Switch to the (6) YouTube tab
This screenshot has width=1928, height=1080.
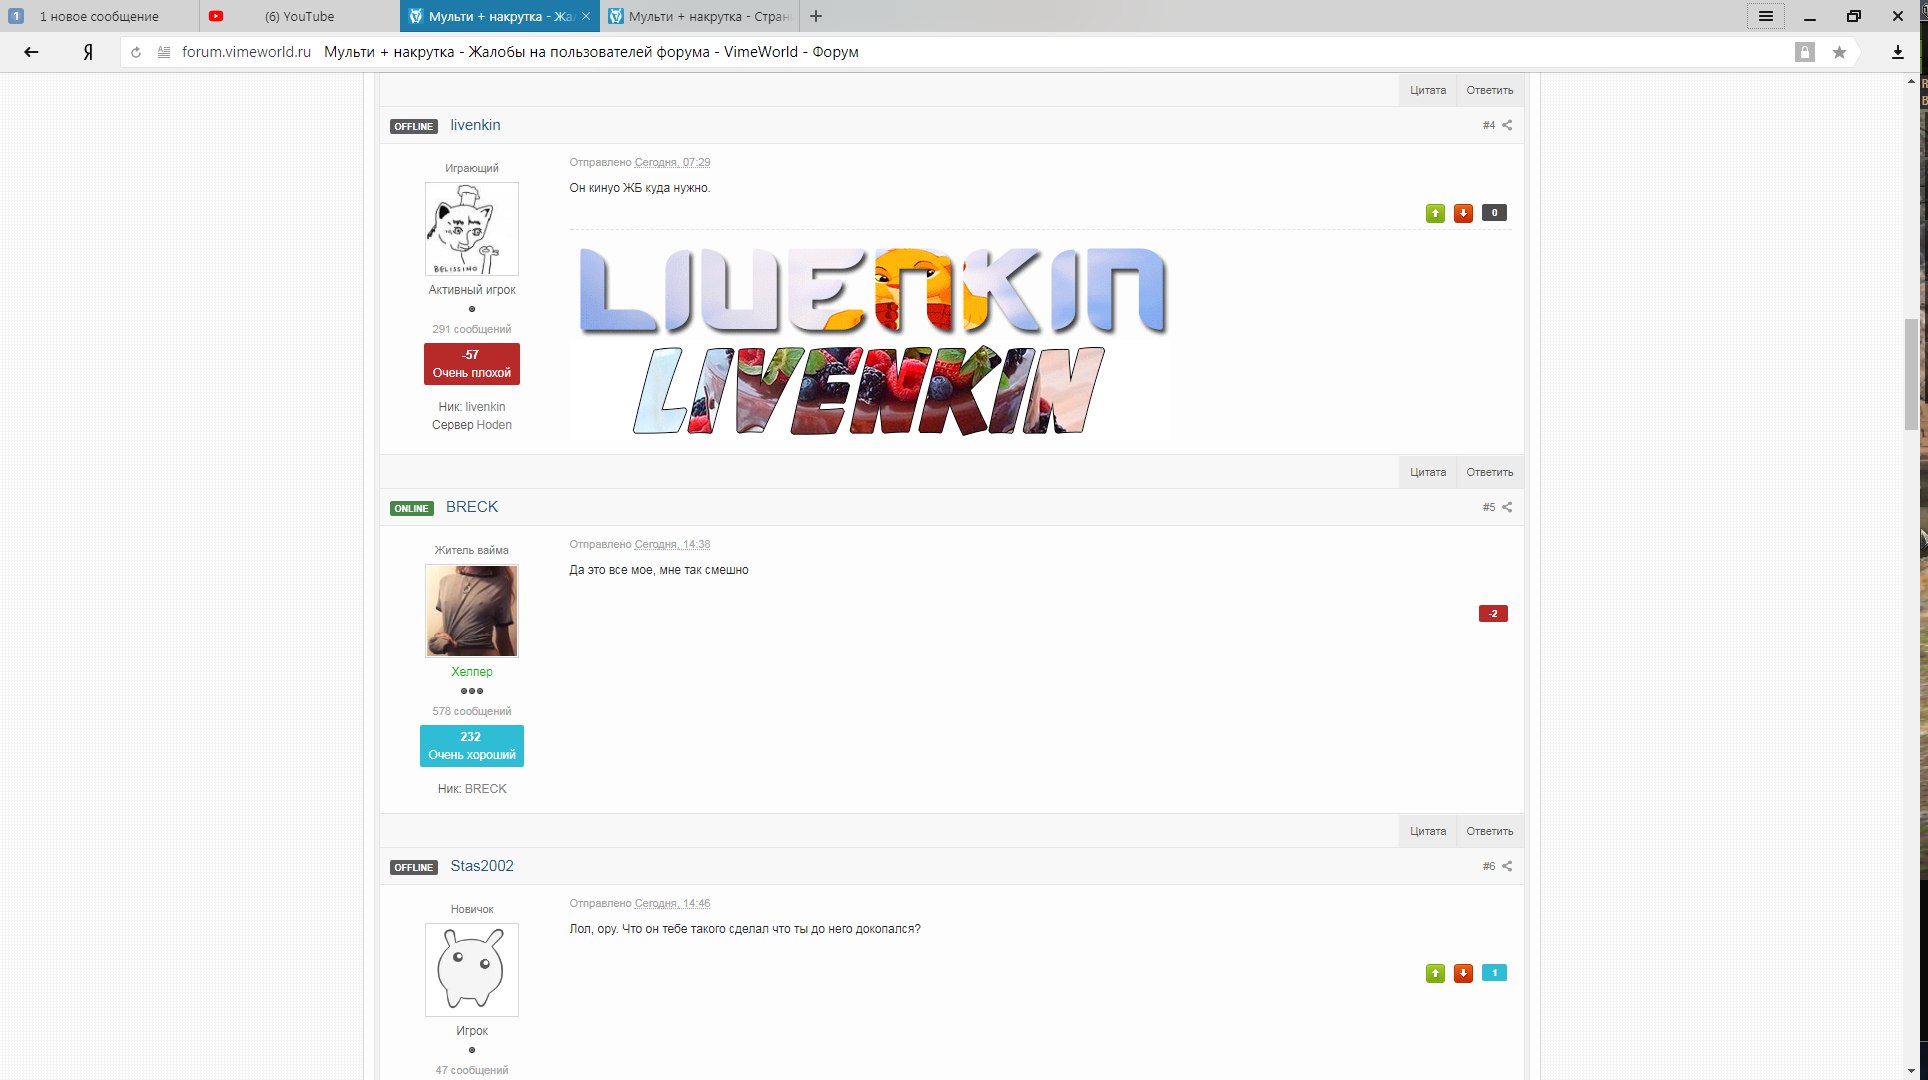pos(299,16)
